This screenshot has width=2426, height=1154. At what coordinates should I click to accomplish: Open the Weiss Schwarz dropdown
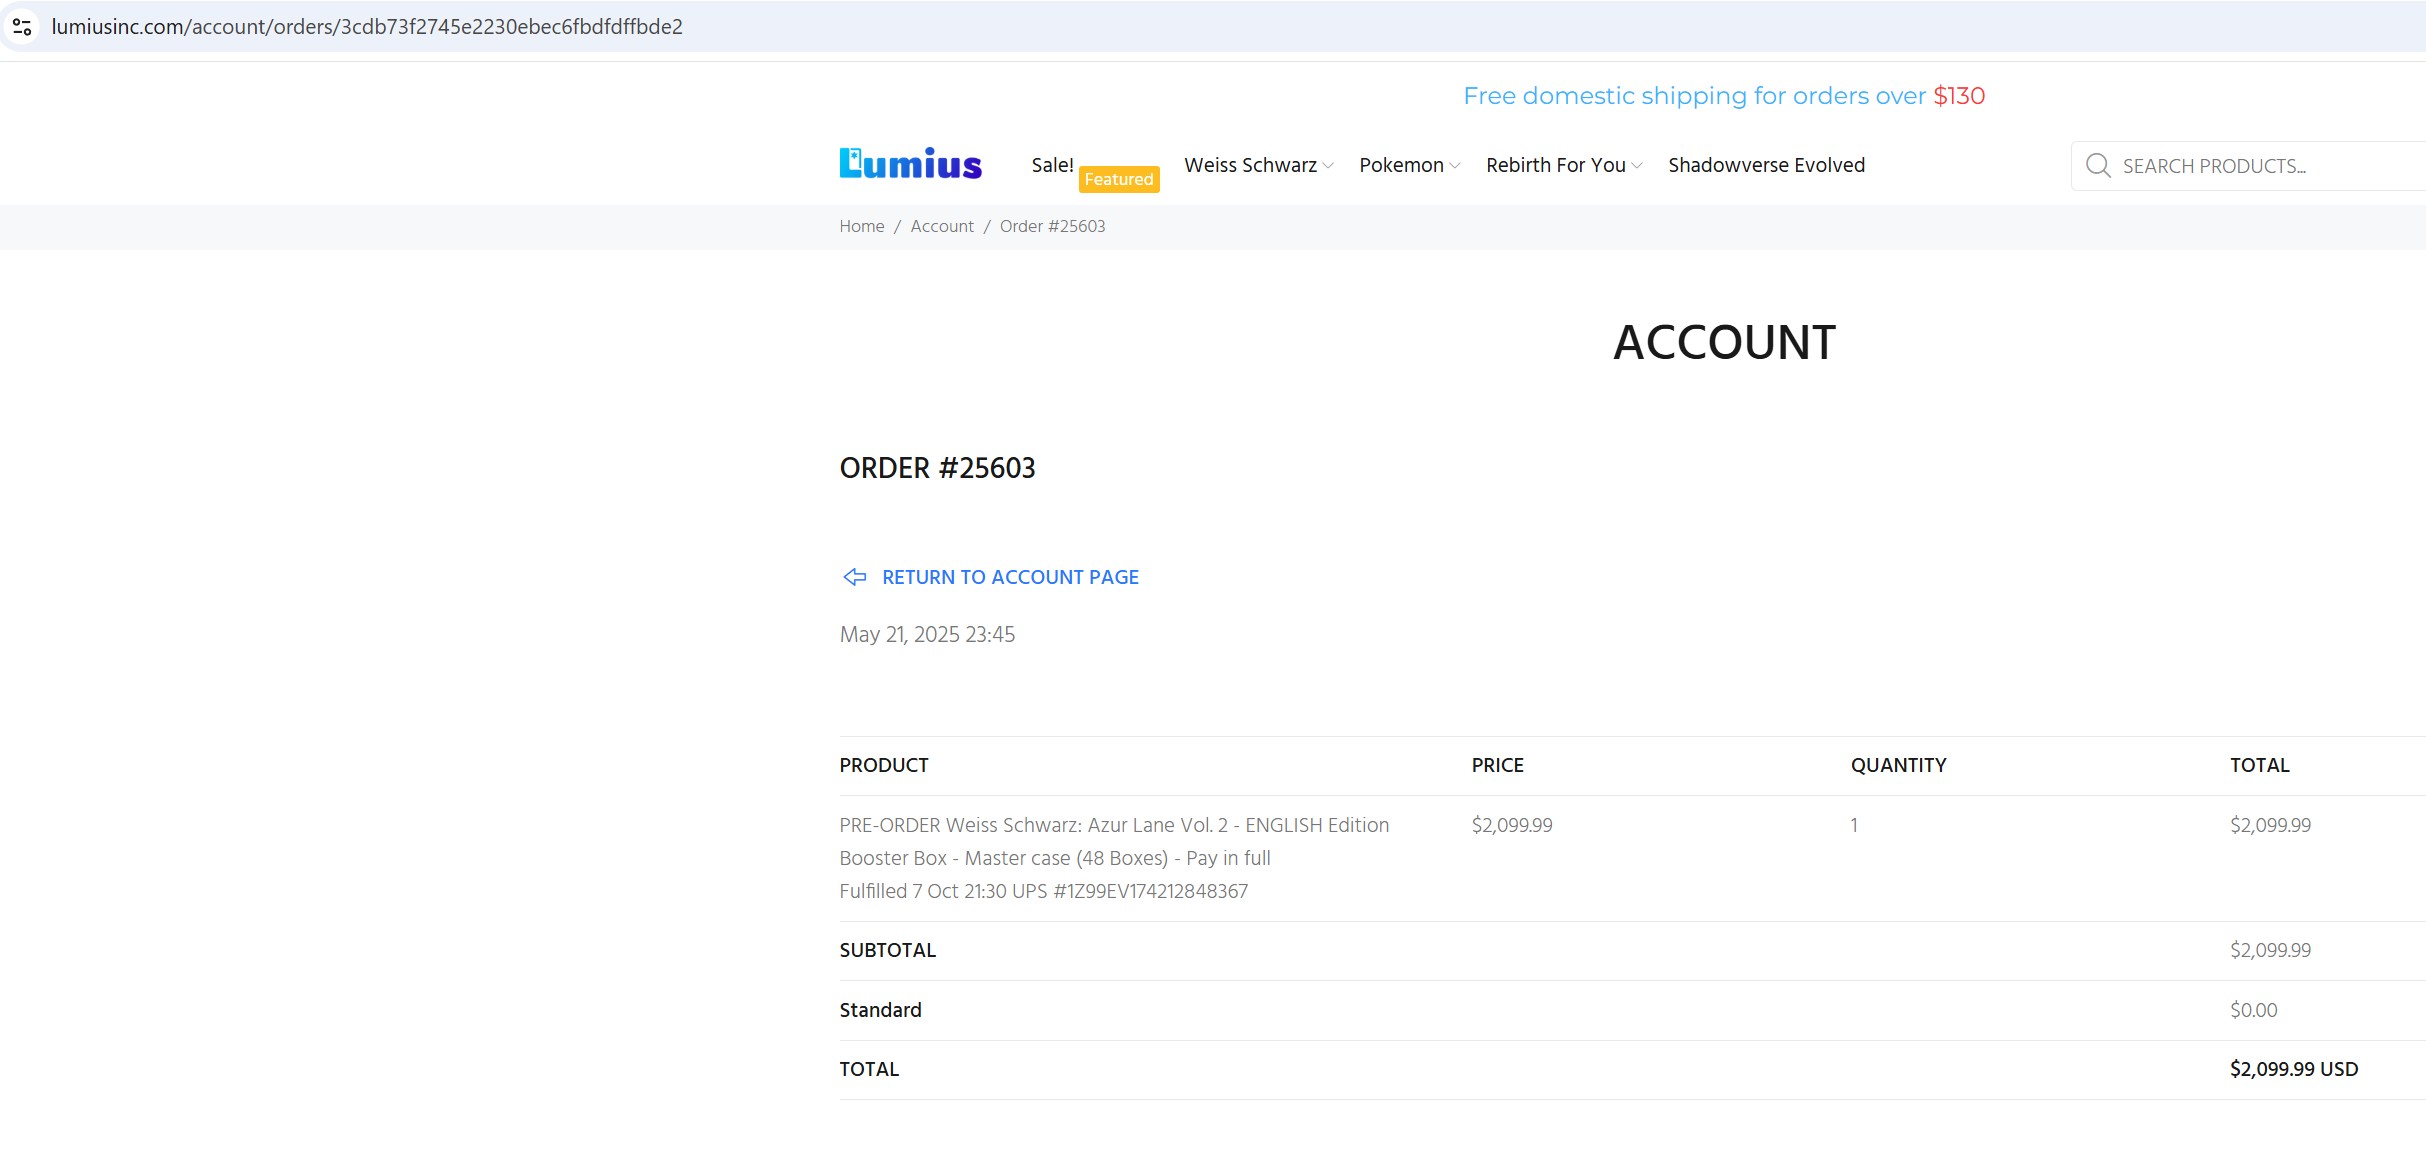click(x=1251, y=165)
